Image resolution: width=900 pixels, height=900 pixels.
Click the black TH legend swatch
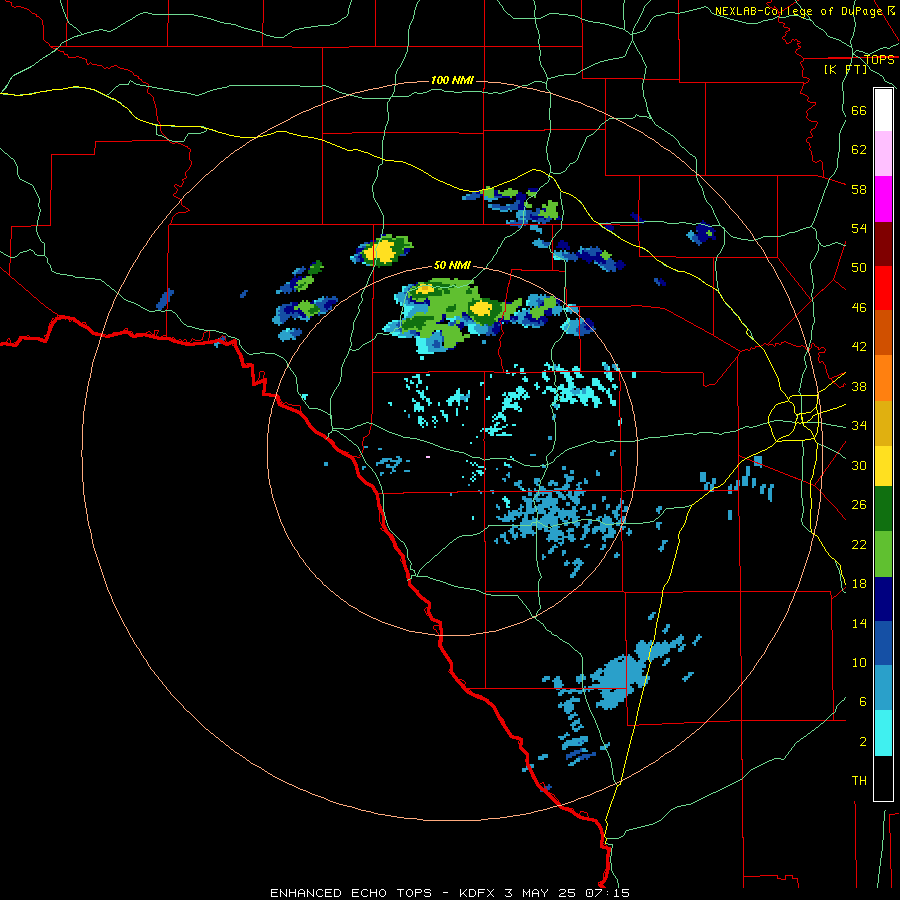point(883,778)
